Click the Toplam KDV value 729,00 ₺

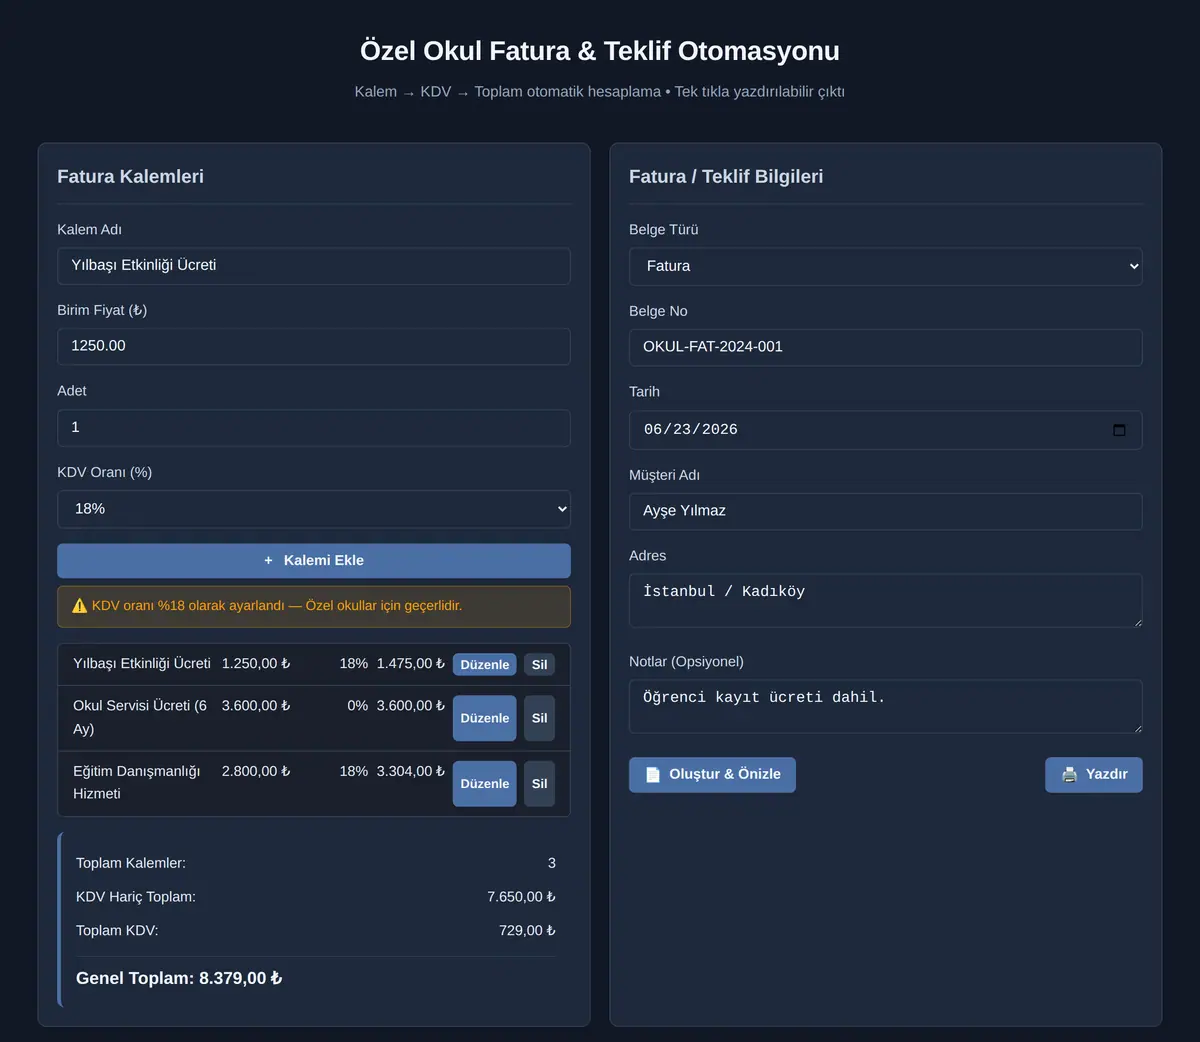(x=527, y=931)
